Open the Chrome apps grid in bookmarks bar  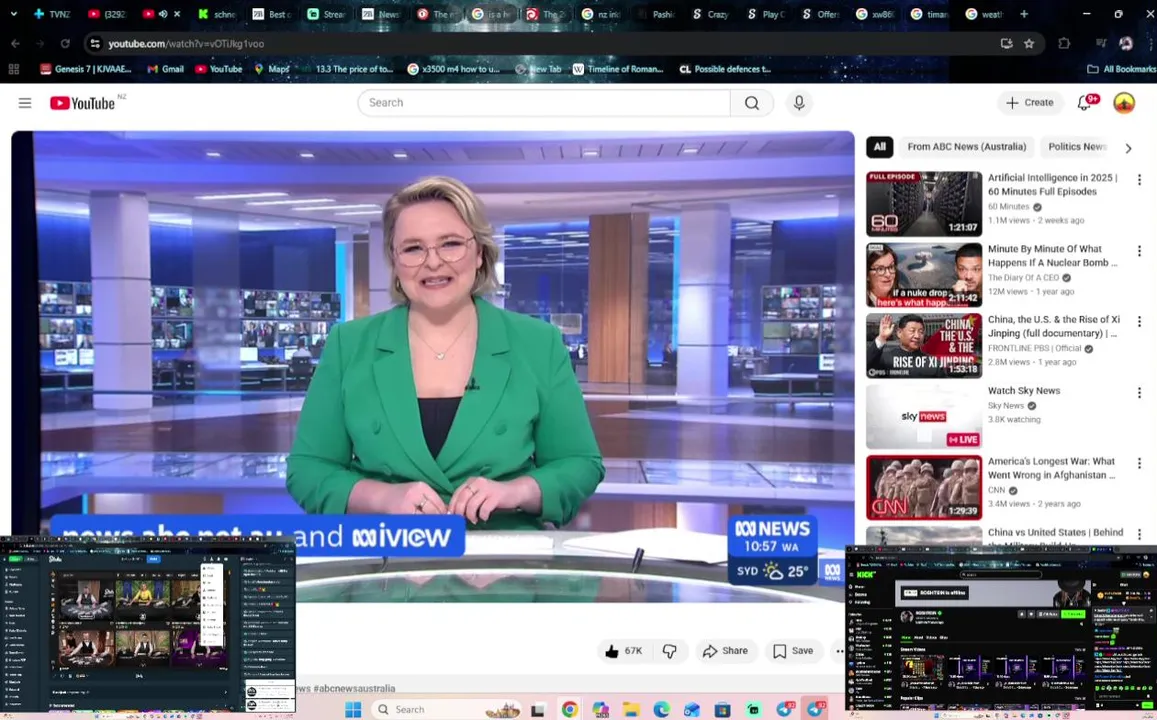(13, 69)
